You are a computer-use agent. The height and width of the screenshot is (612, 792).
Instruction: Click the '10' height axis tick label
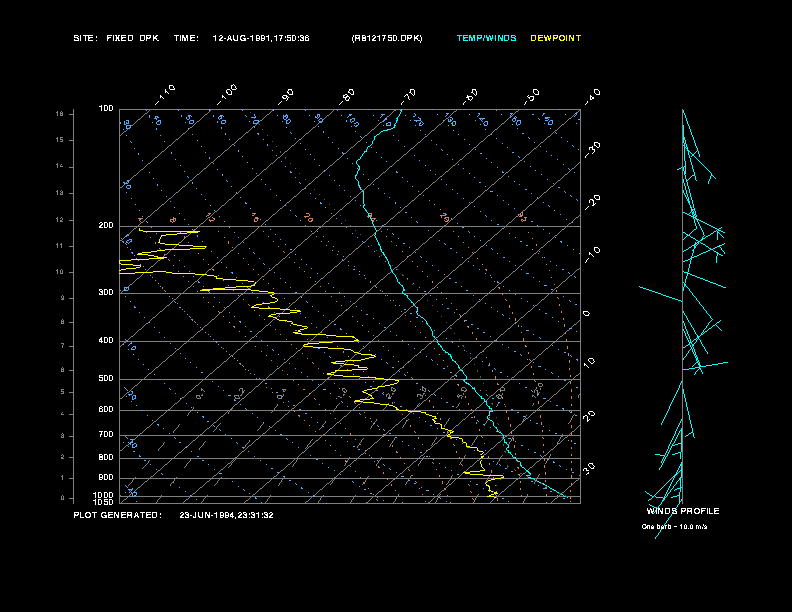tap(60, 272)
